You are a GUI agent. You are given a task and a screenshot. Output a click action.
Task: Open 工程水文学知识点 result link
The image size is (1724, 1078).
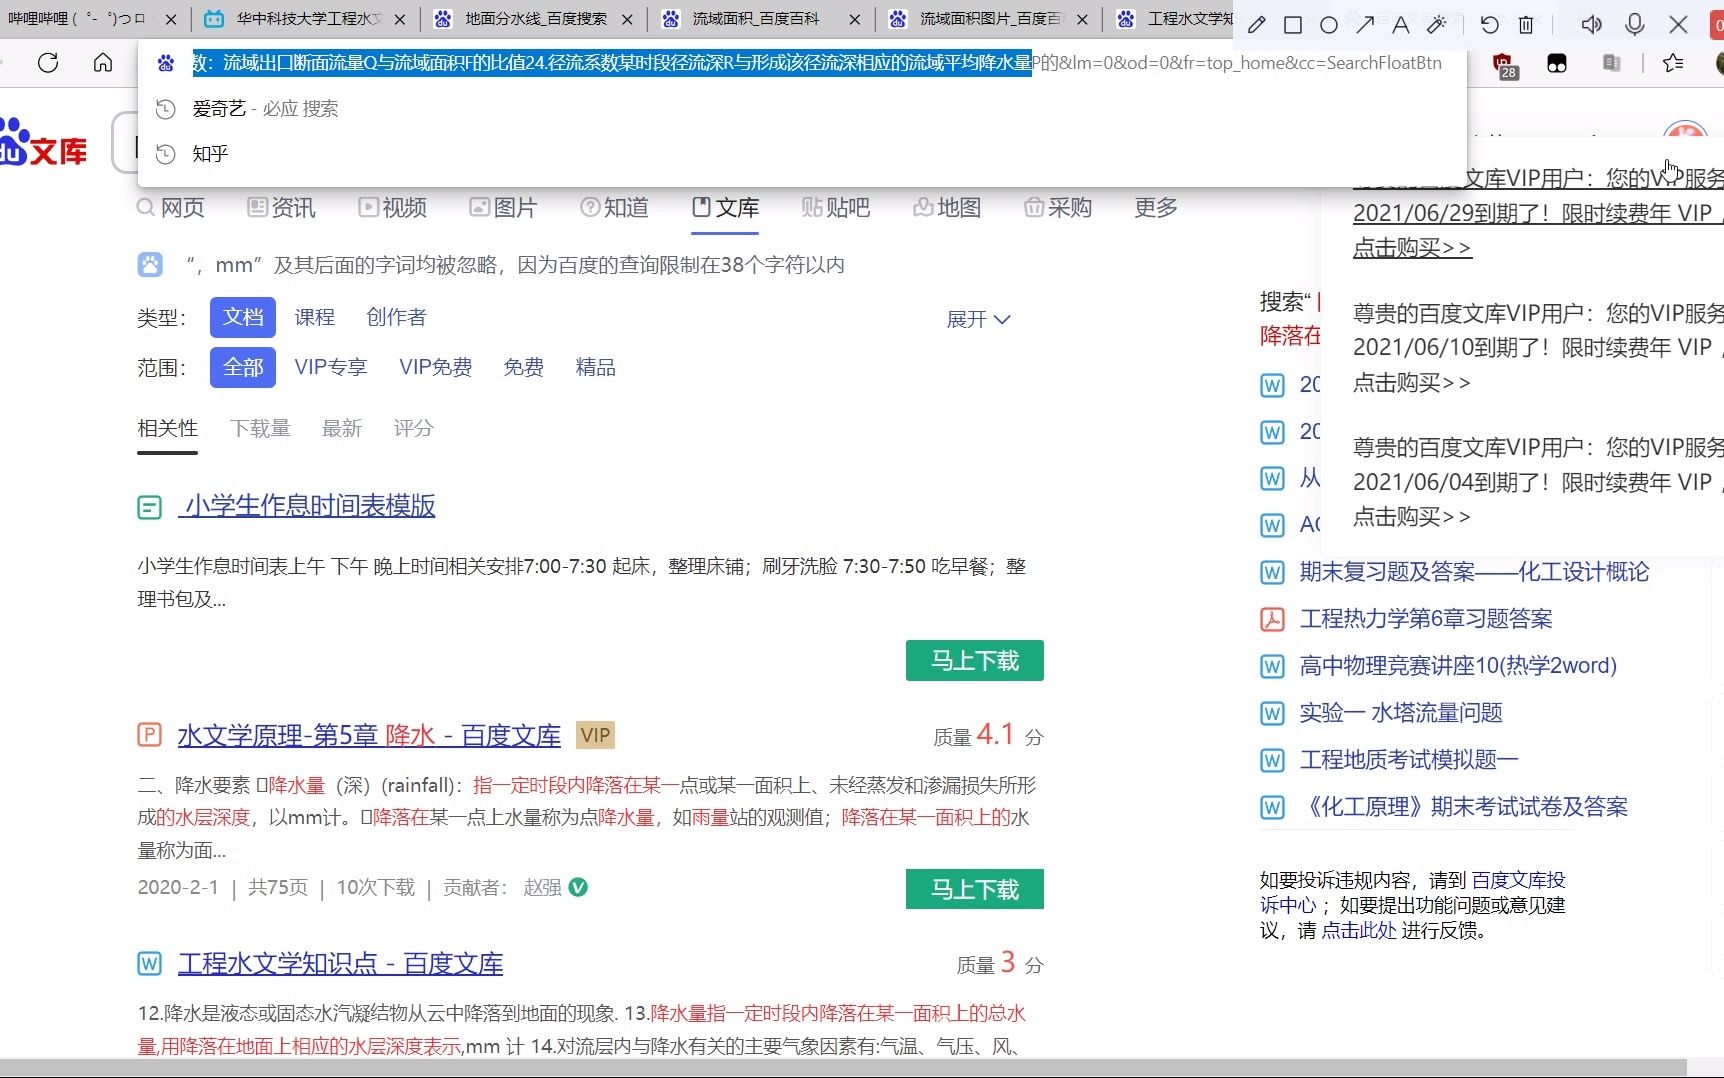341,964
